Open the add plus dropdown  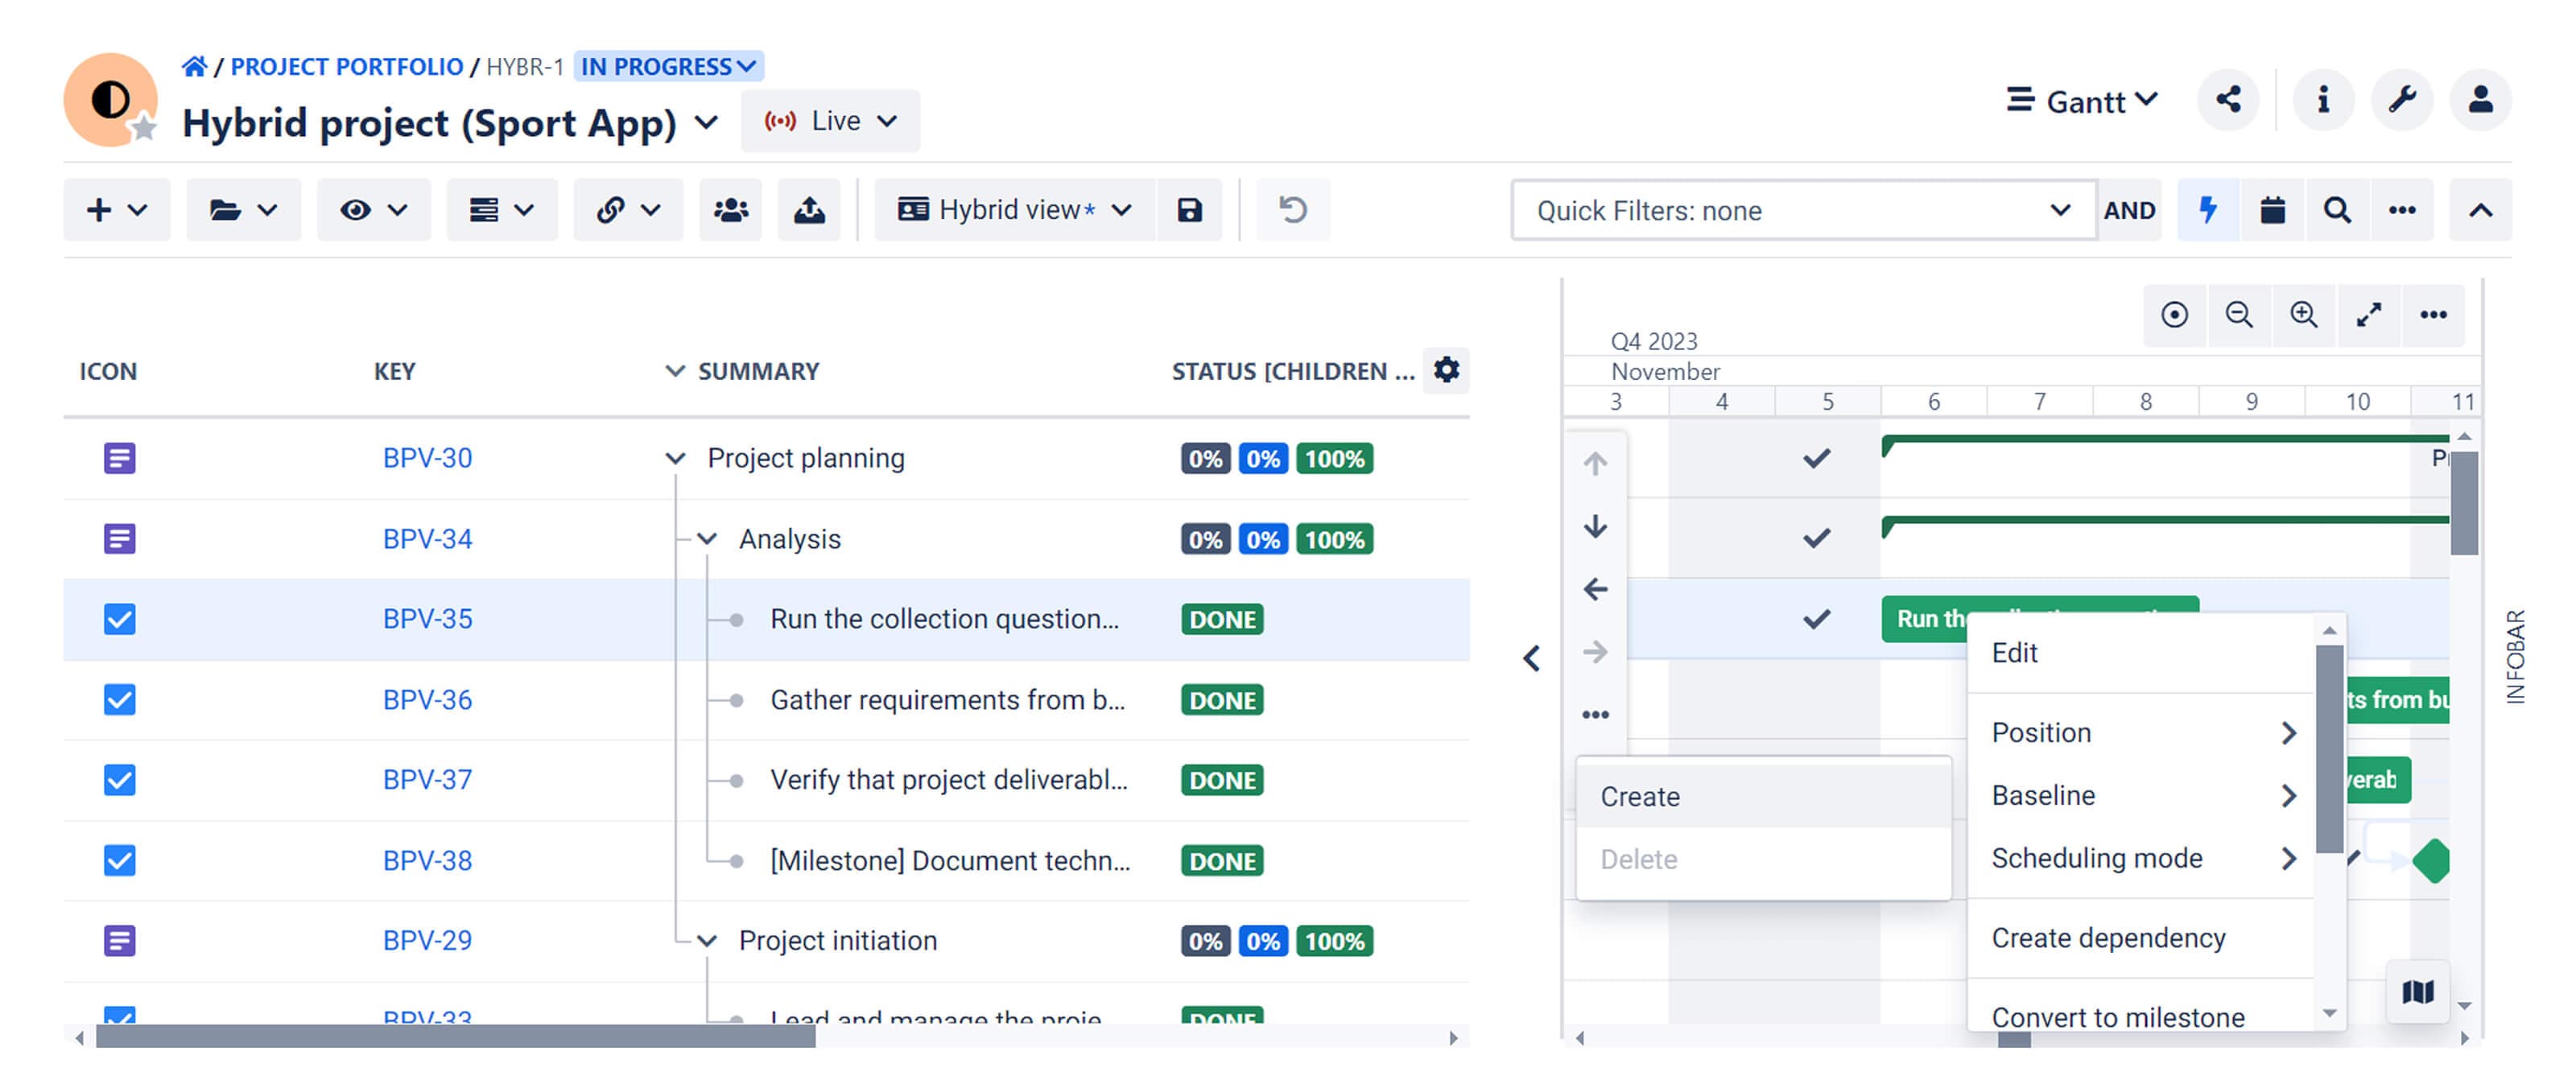point(117,210)
